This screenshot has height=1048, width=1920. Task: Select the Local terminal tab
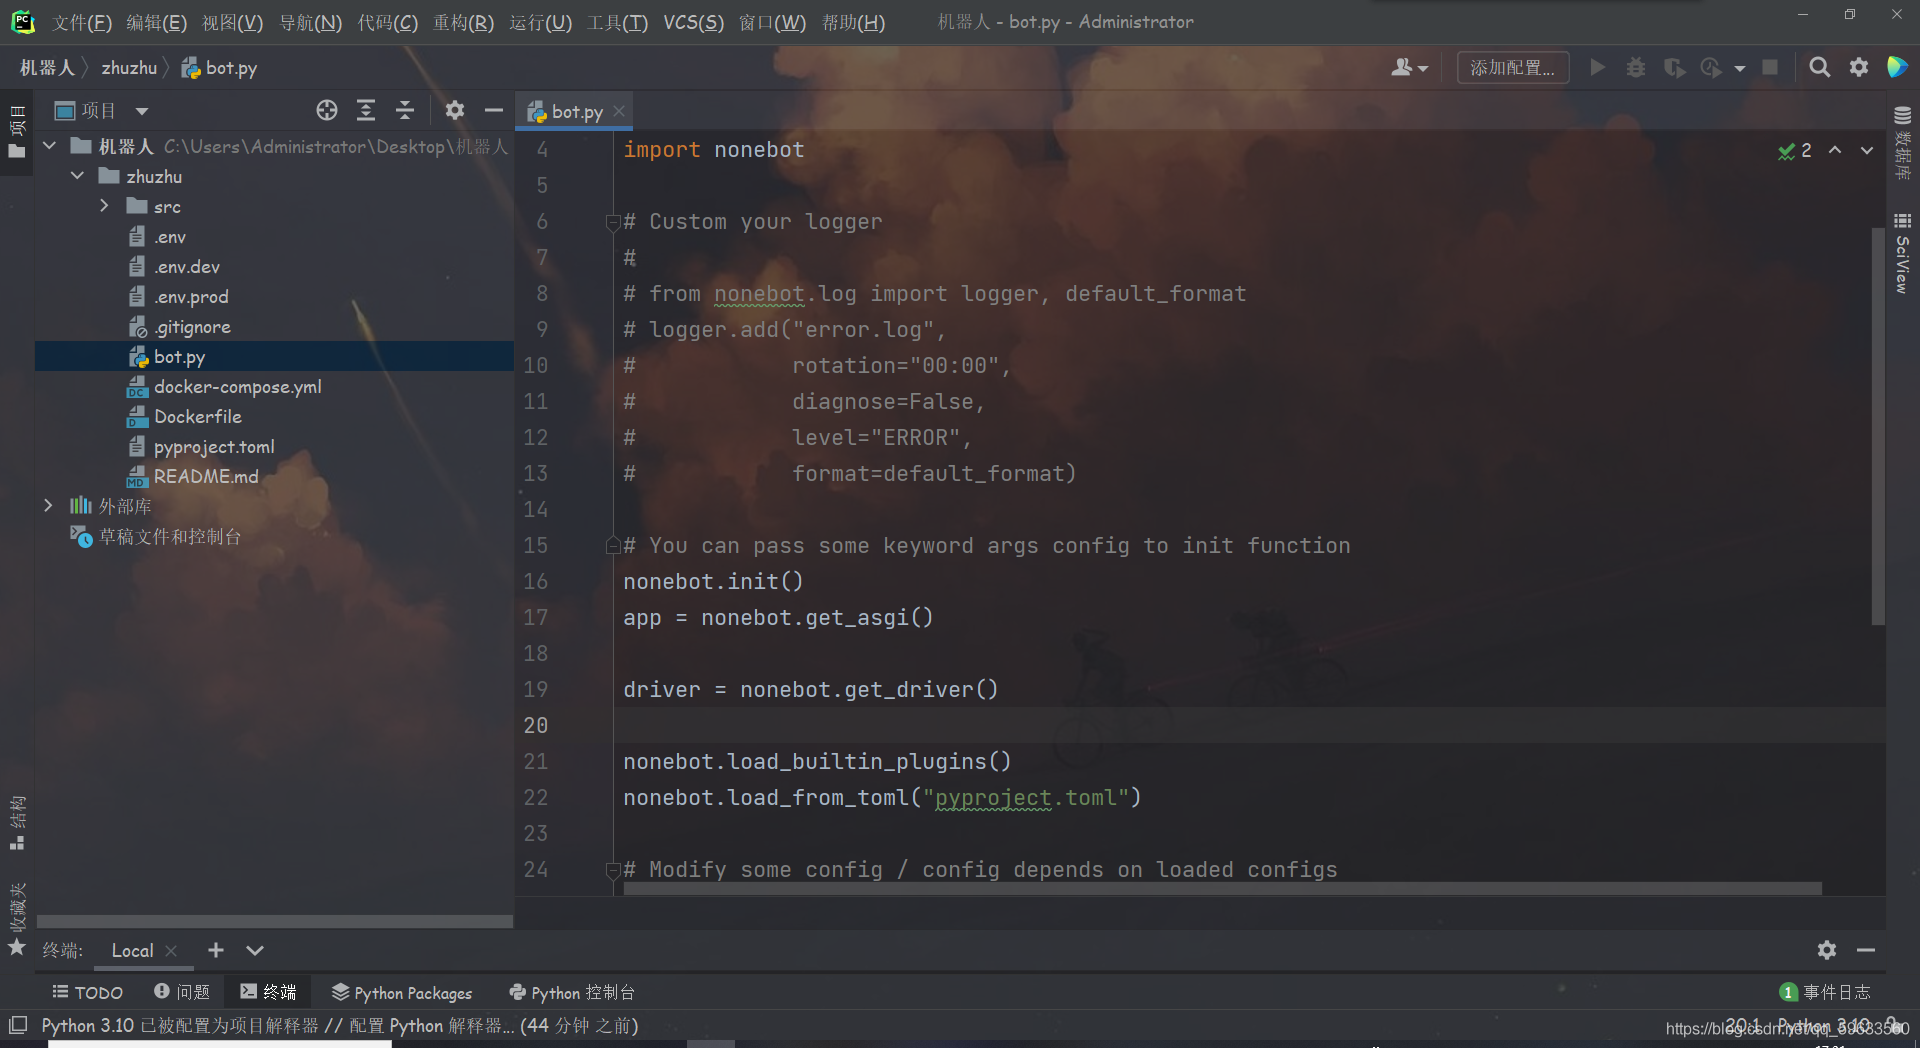[x=132, y=950]
